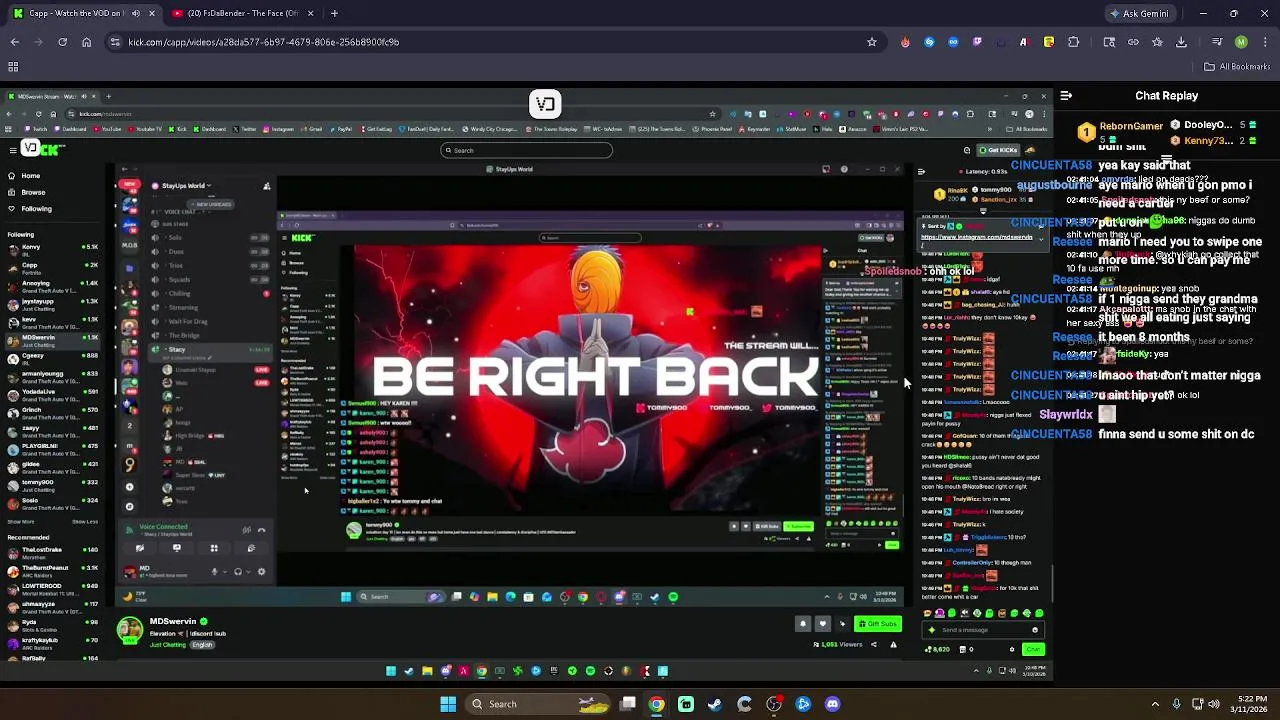Screen dimensions: 1280x720
Task: Open the Twitch extension icon
Action: (x=977, y=42)
